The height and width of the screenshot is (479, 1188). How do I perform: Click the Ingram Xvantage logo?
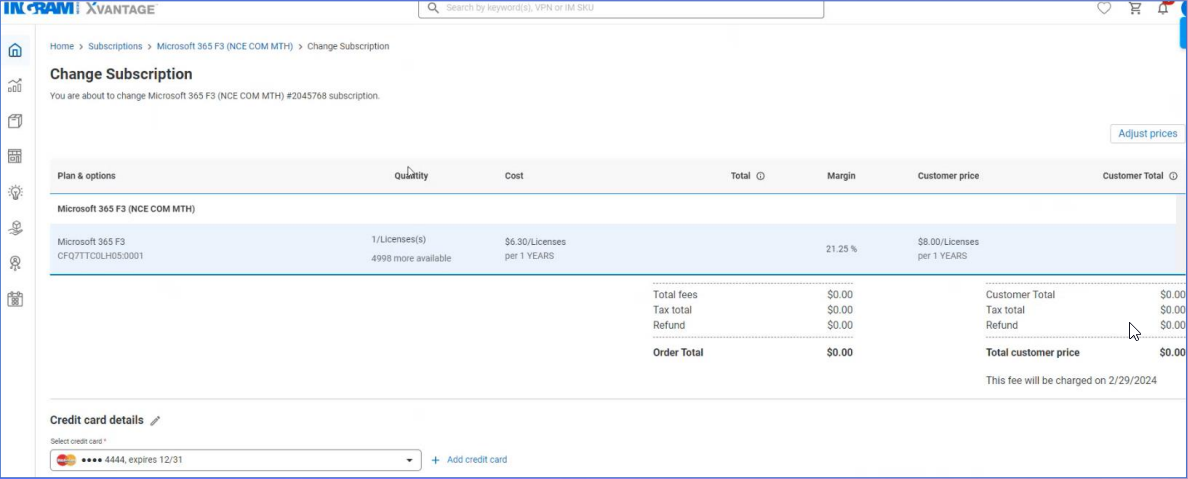tap(80, 8)
